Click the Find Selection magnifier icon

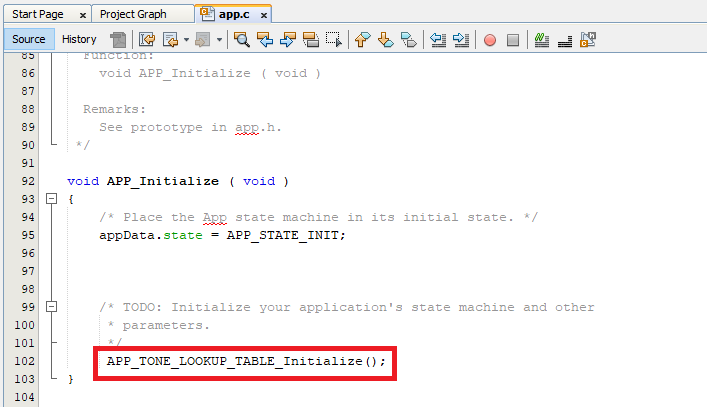(242, 40)
